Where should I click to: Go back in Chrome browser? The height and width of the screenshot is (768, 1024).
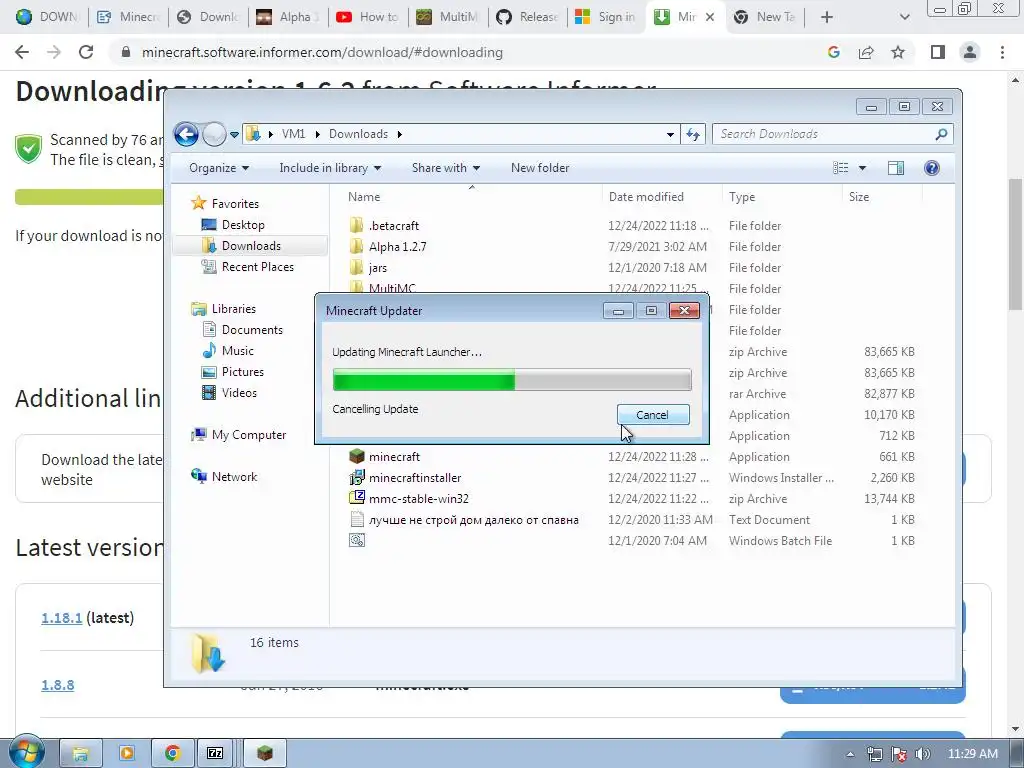coord(22,52)
